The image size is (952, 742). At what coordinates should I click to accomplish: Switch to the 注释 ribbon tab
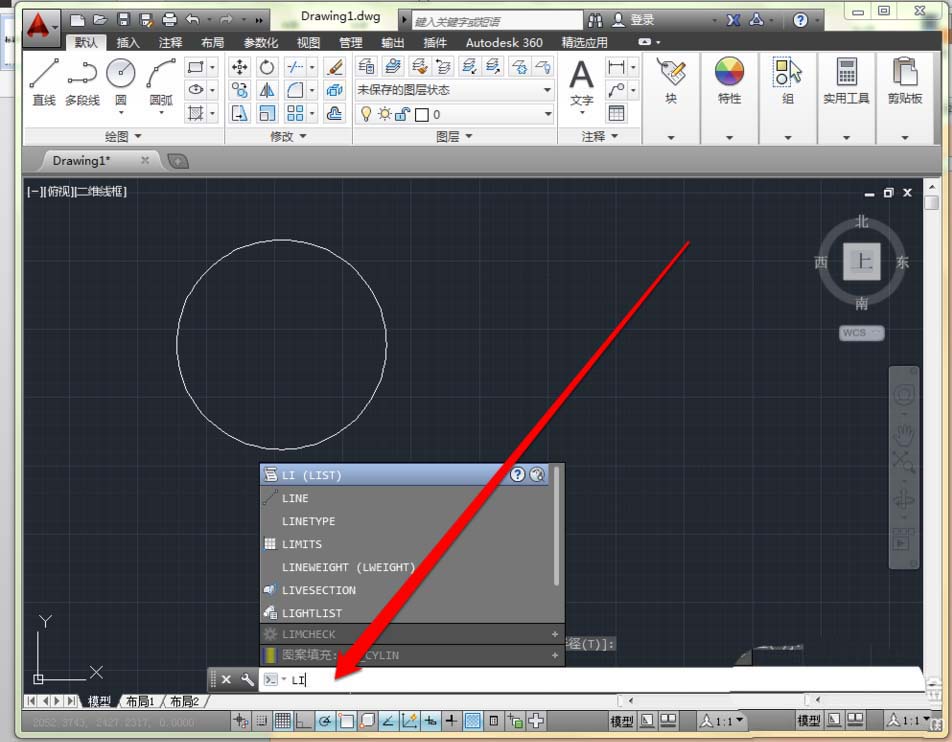coord(170,43)
